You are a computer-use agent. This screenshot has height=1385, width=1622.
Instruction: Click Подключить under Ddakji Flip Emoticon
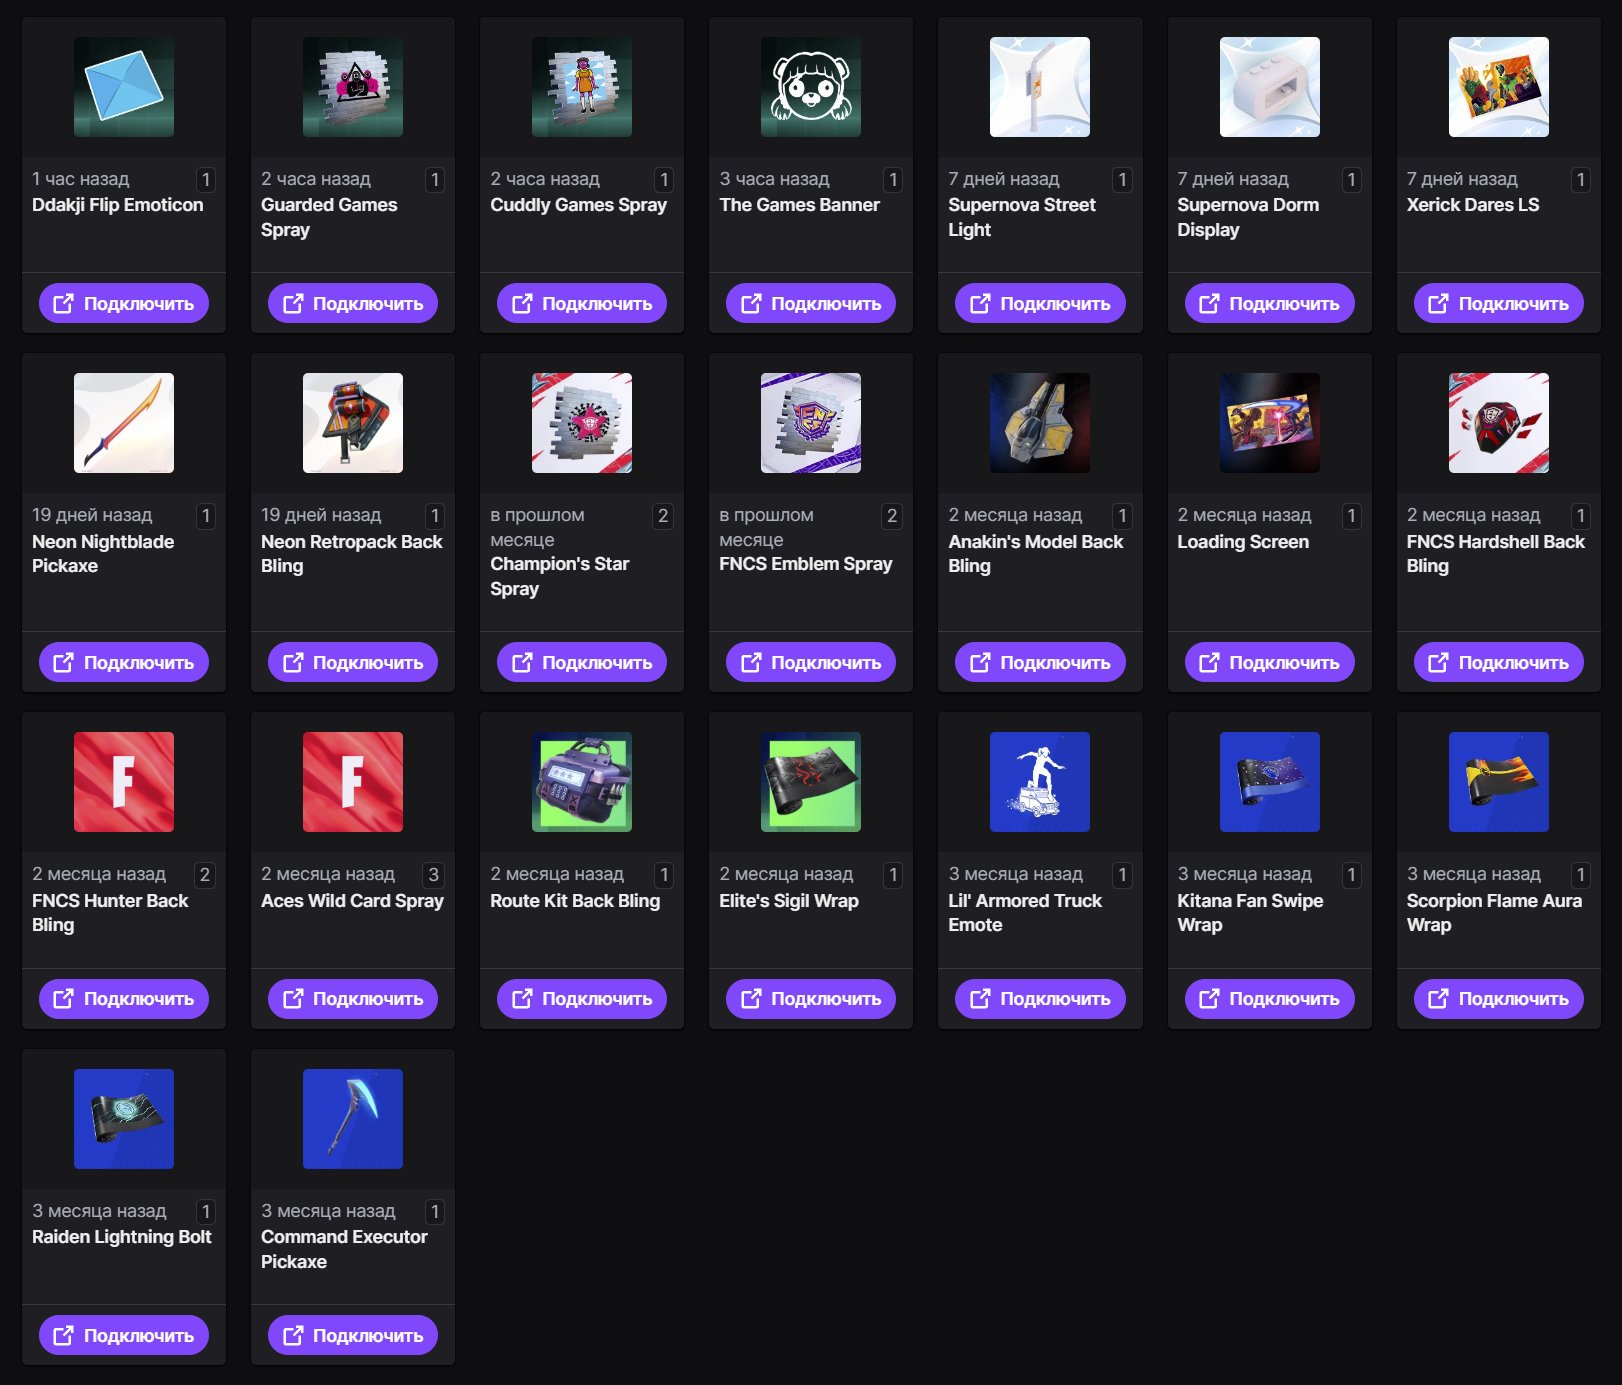[124, 303]
